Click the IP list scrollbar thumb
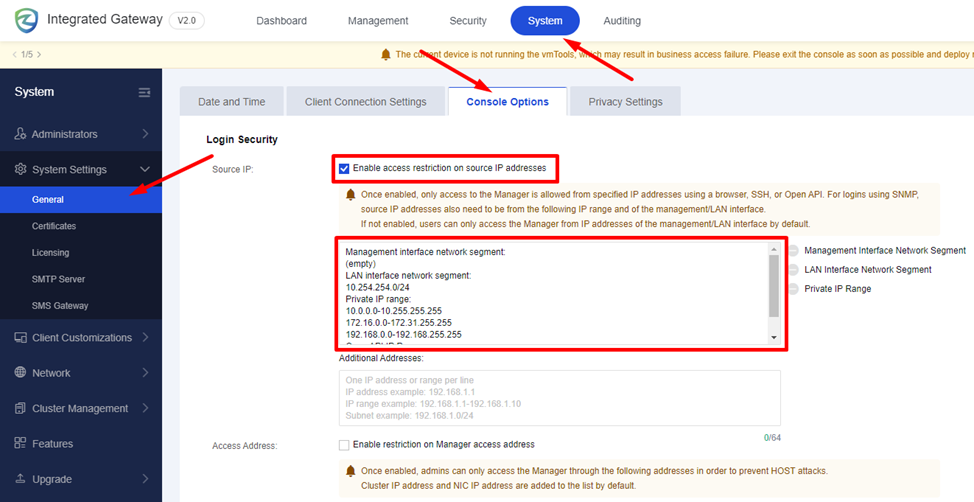 [773, 286]
